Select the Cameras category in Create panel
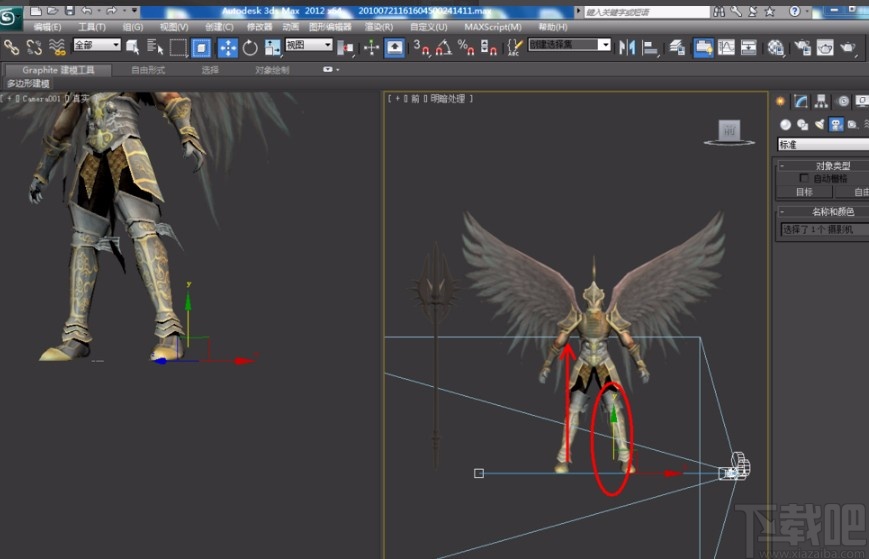869x559 pixels. 836,125
